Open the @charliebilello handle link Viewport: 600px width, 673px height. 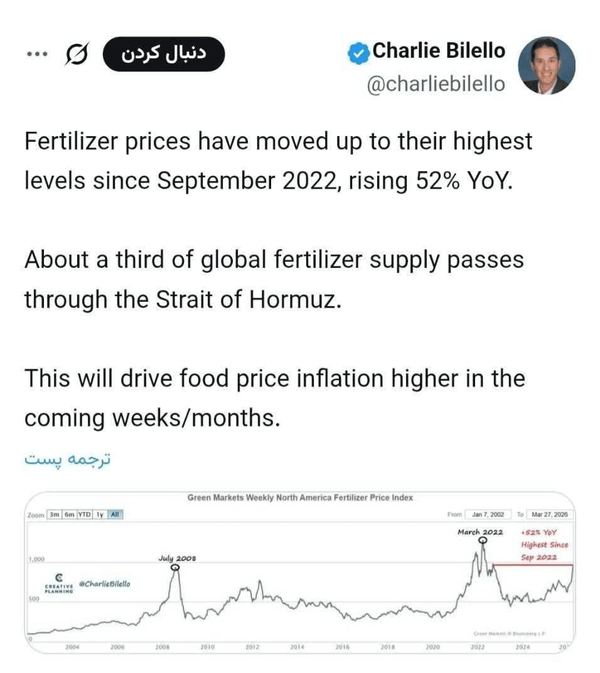436,83
